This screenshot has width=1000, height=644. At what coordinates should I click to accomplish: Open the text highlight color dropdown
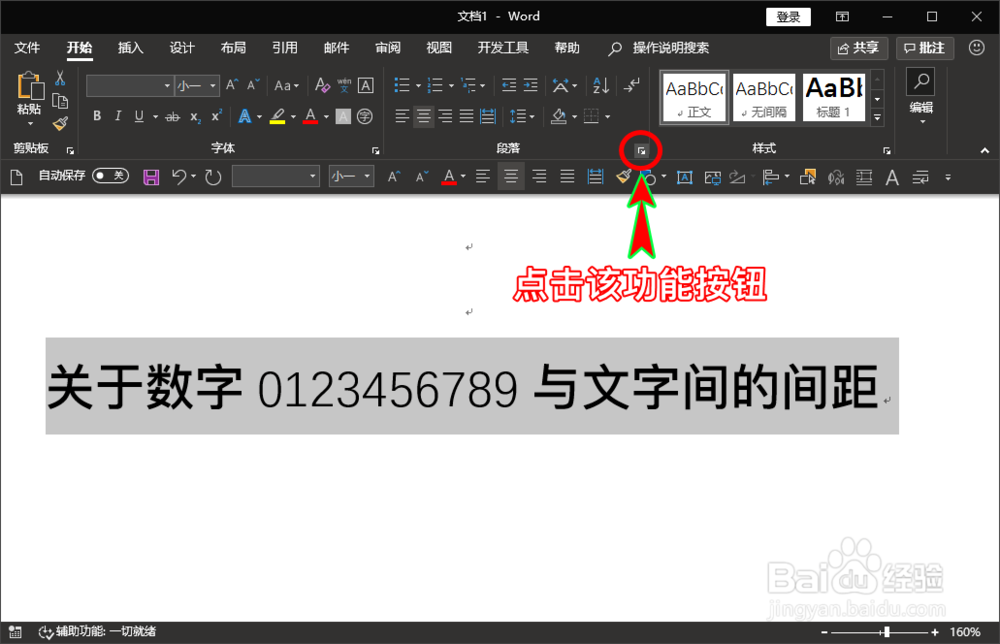292,116
